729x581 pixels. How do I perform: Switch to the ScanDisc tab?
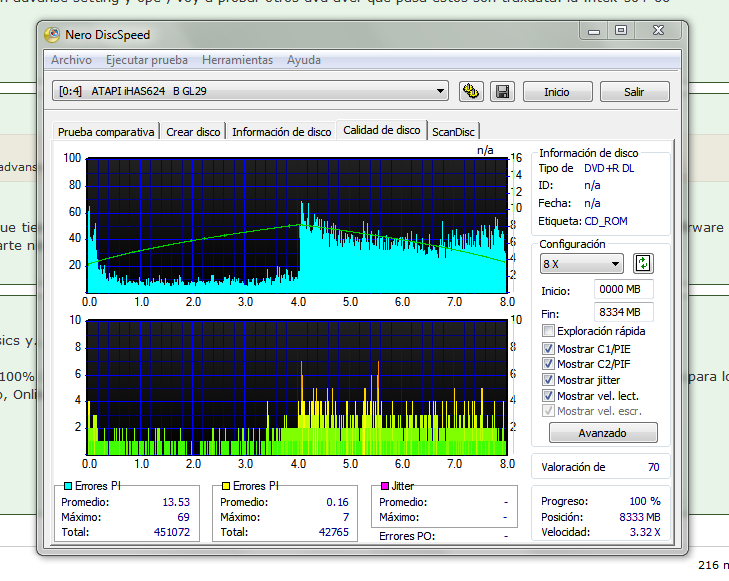pyautogui.click(x=454, y=132)
